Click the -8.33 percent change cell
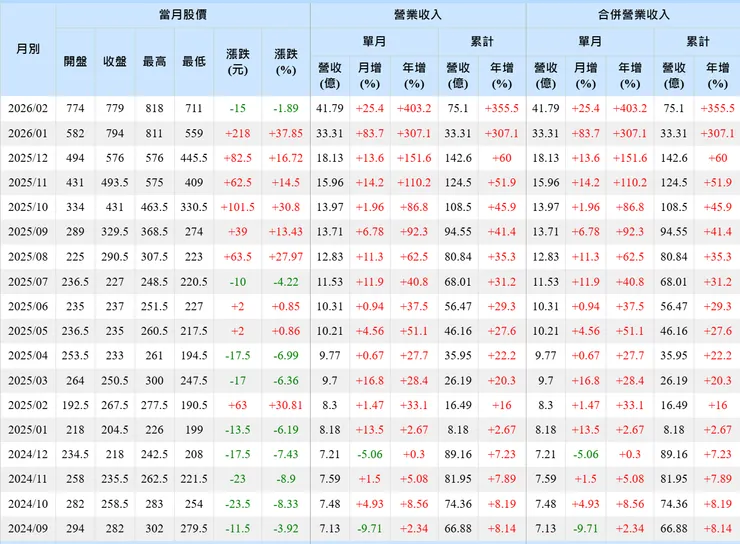The image size is (740, 544). [x=286, y=504]
